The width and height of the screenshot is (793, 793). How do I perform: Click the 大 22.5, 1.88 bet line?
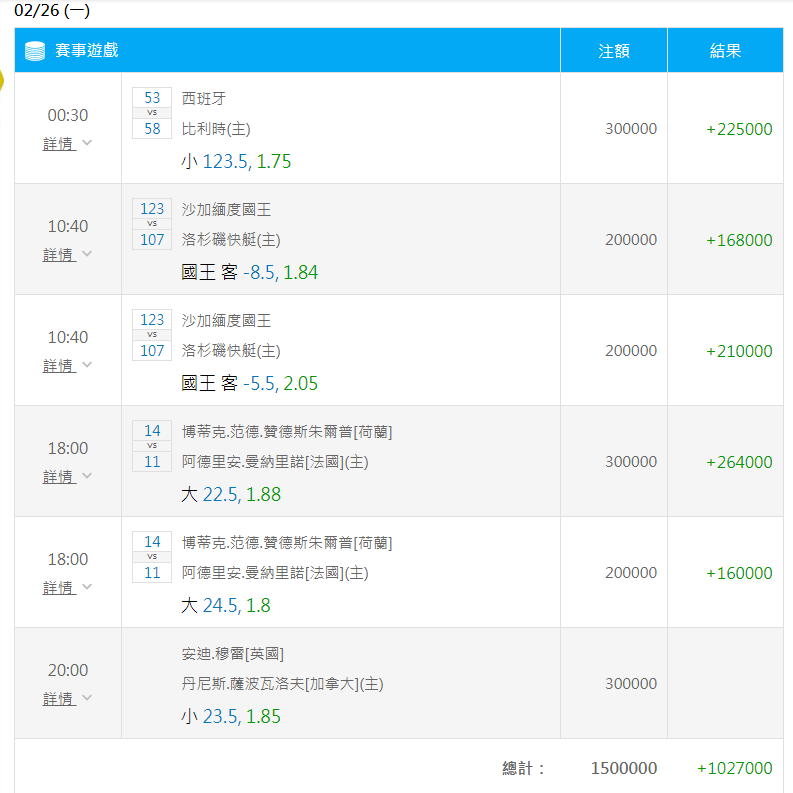[x=231, y=494]
